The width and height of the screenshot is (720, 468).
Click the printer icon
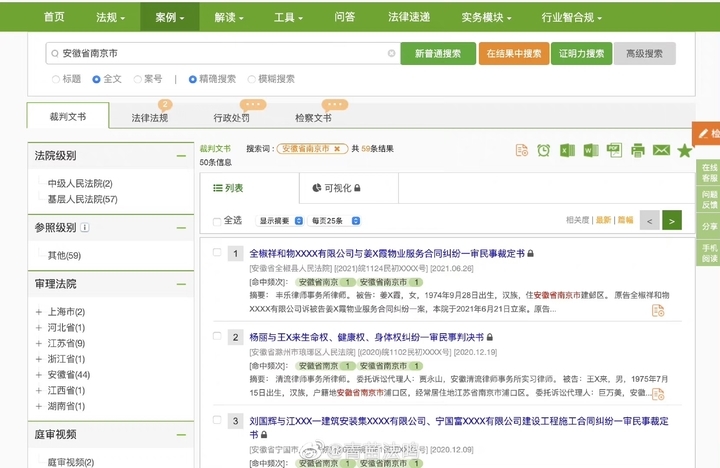(x=637, y=150)
